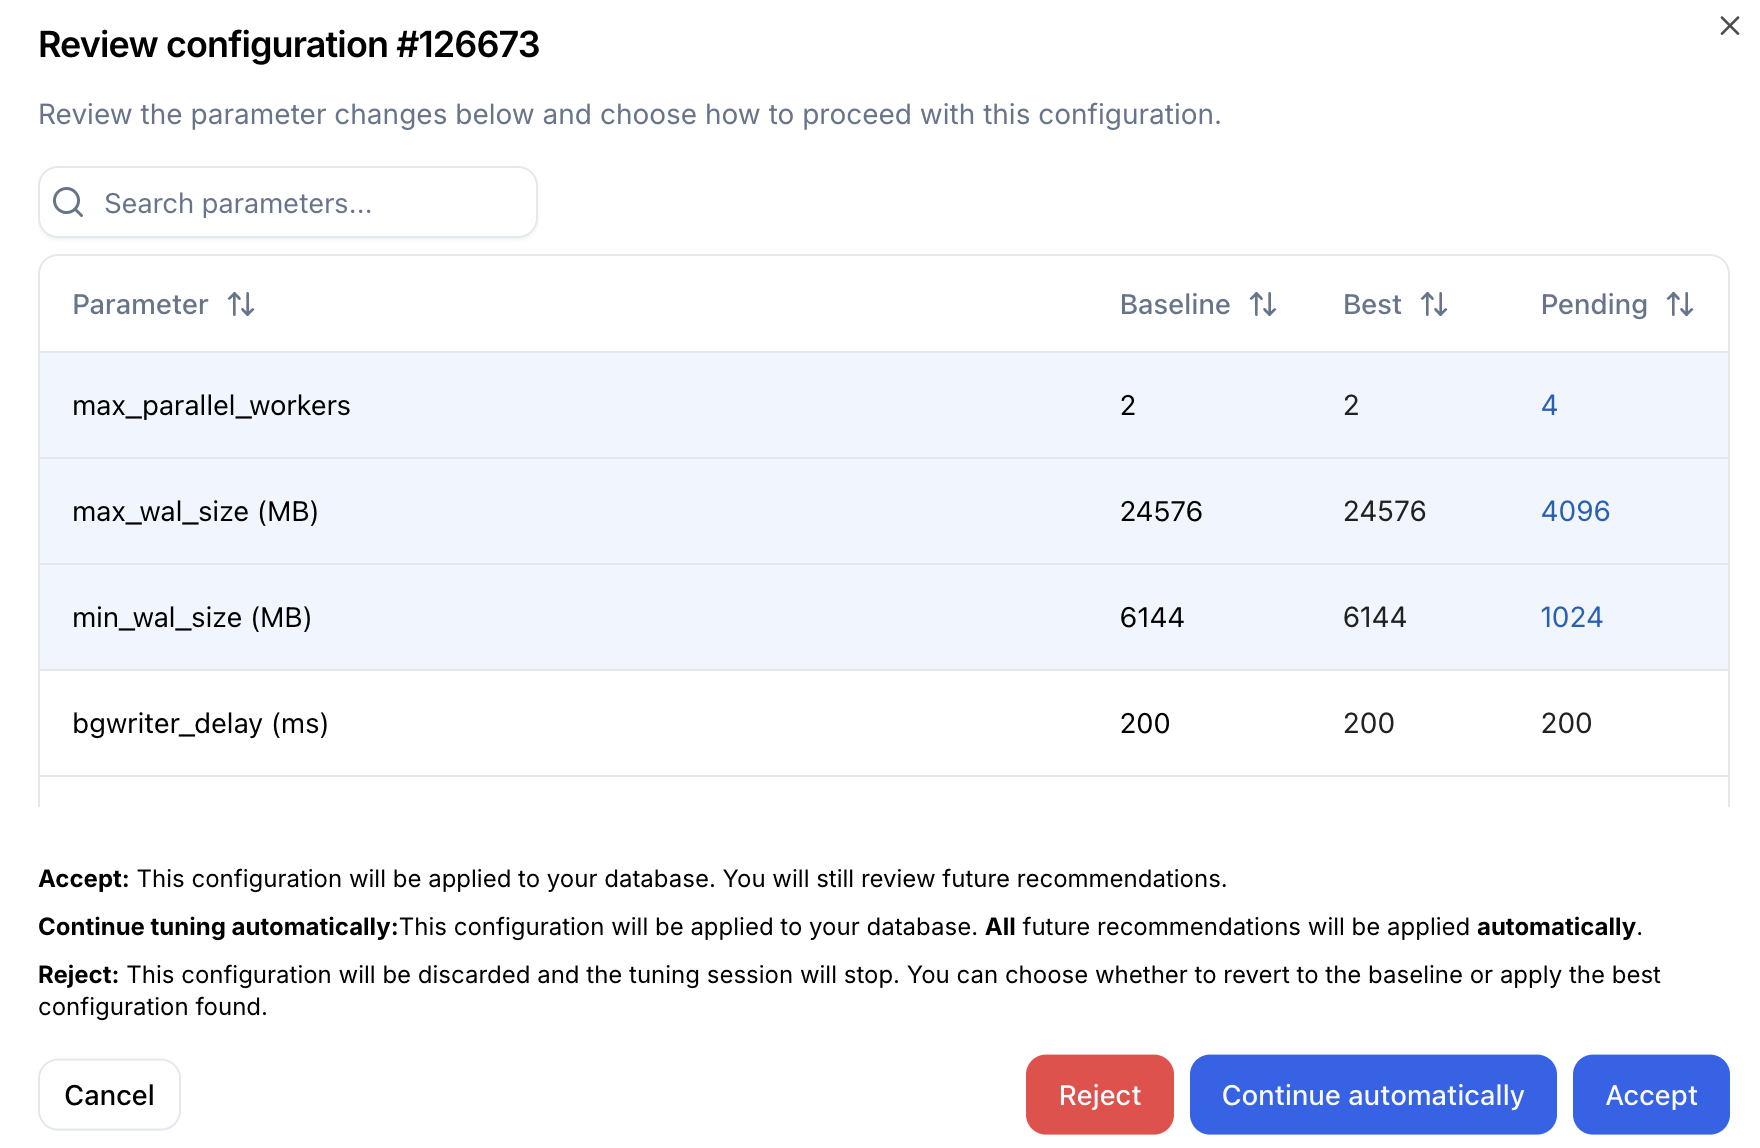1760x1148 pixels.
Task: Type in the Search parameters field
Action: [310, 203]
